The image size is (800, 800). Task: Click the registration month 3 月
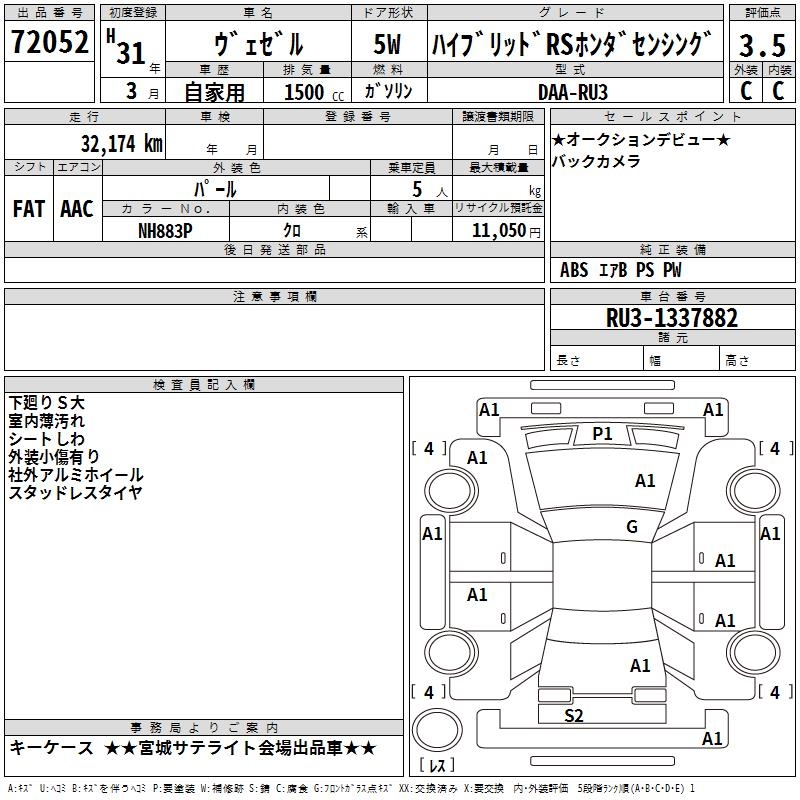142,91
